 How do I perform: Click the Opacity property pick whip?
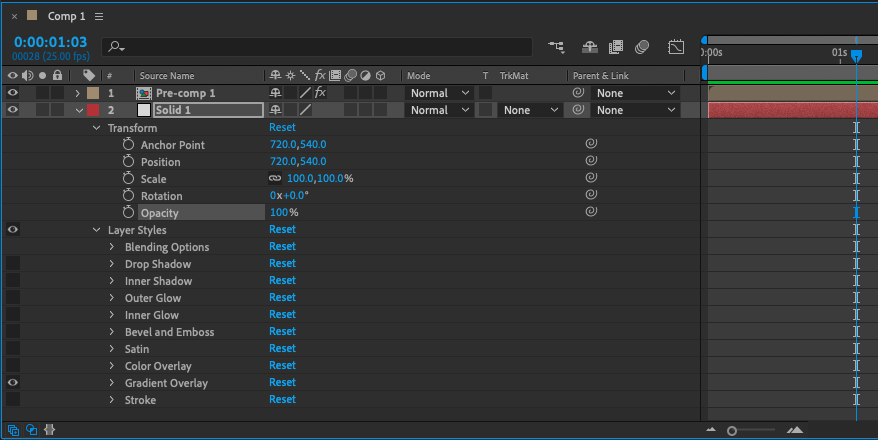(591, 212)
